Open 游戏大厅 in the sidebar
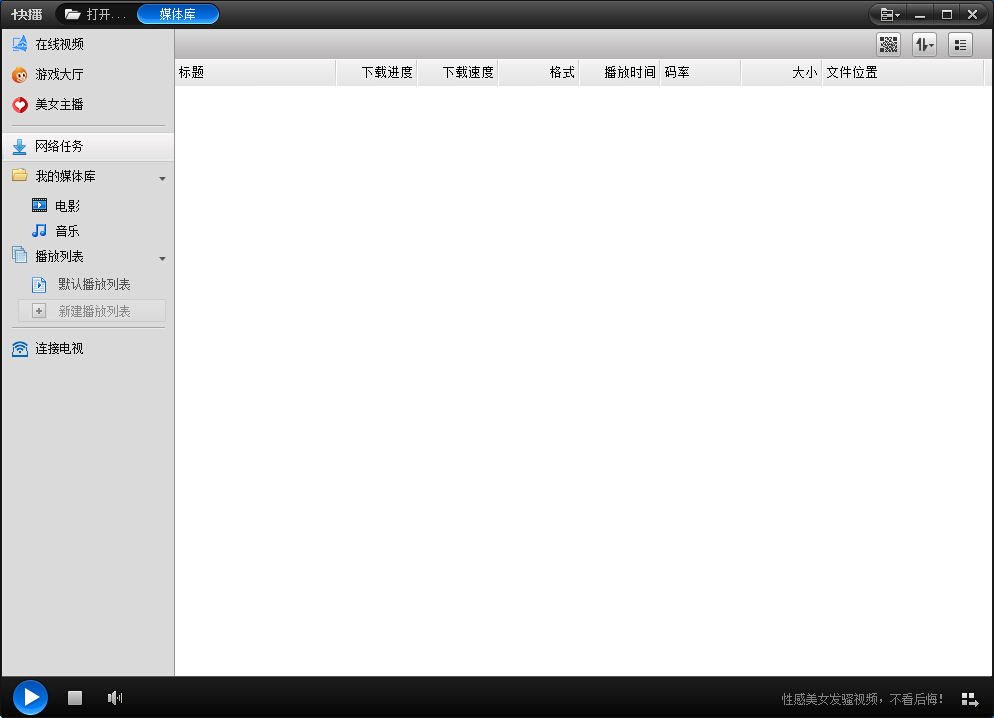Viewport: 994px width, 718px height. (59, 75)
